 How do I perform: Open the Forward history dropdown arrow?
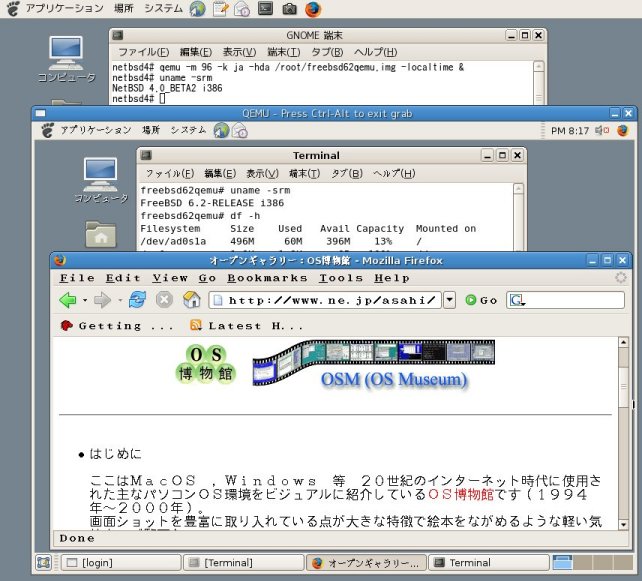click(120, 301)
